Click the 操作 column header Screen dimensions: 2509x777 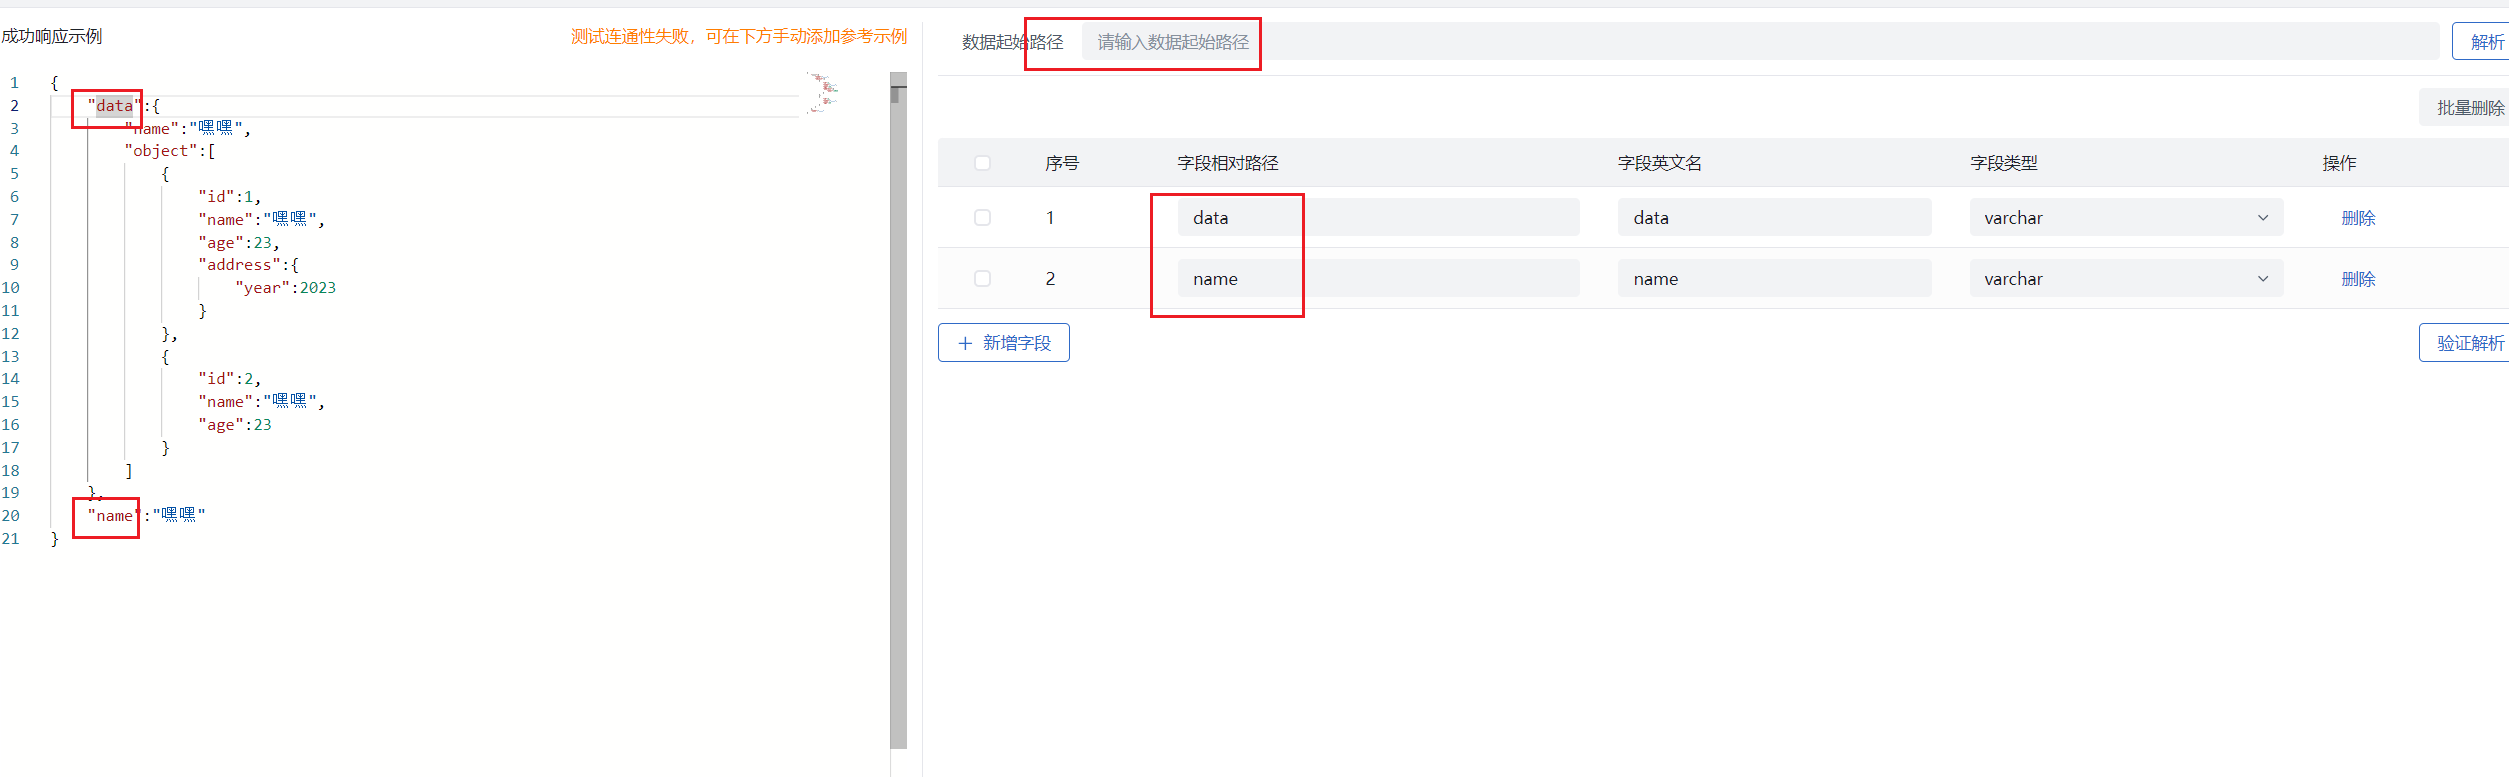(2339, 163)
